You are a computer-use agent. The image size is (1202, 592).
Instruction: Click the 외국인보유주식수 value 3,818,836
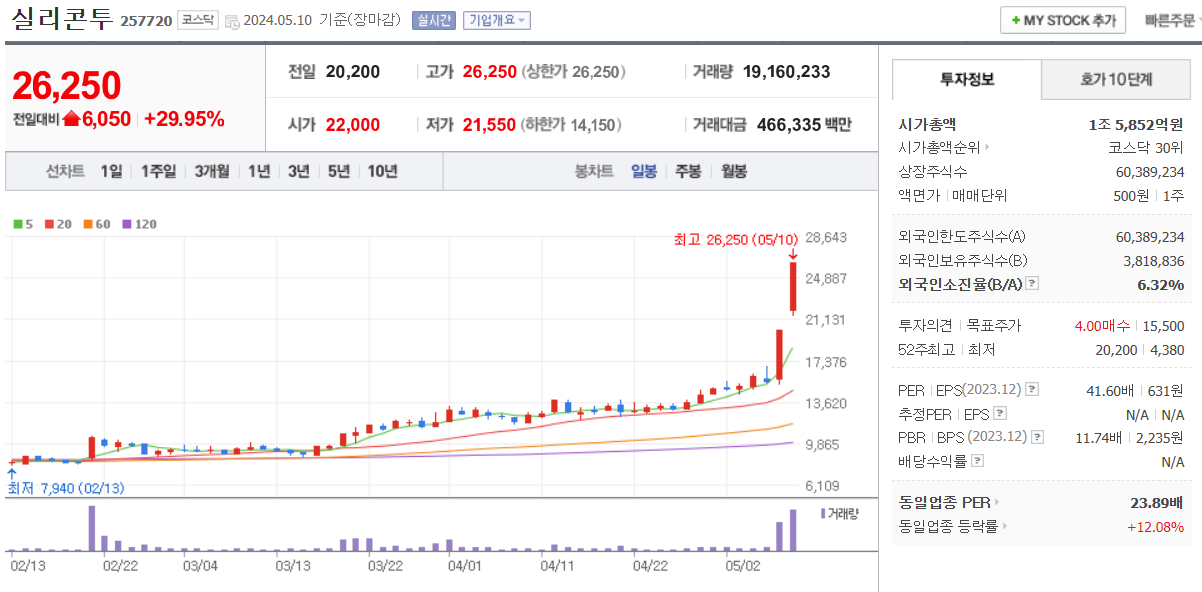pos(1153,260)
